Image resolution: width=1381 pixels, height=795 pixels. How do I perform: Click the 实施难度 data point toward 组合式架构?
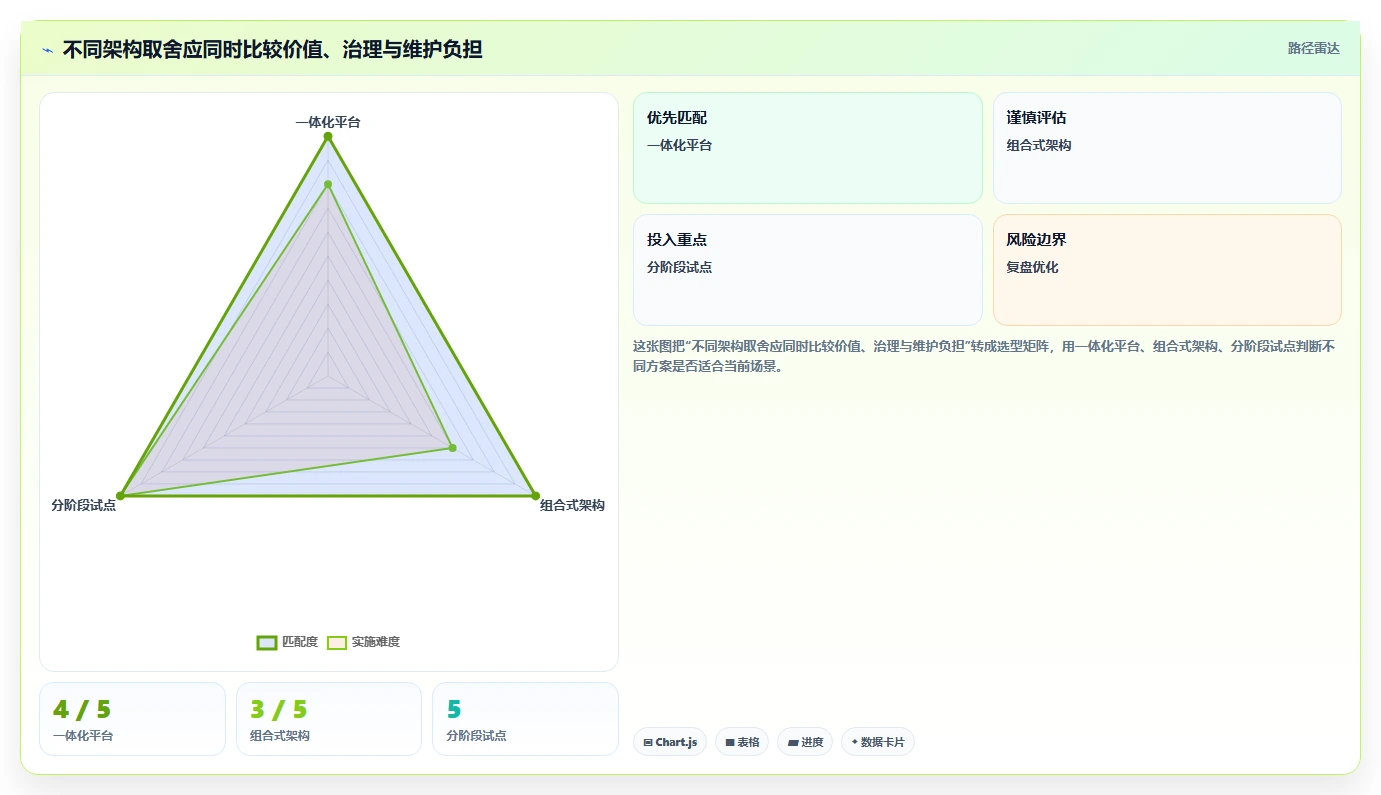(x=452, y=447)
